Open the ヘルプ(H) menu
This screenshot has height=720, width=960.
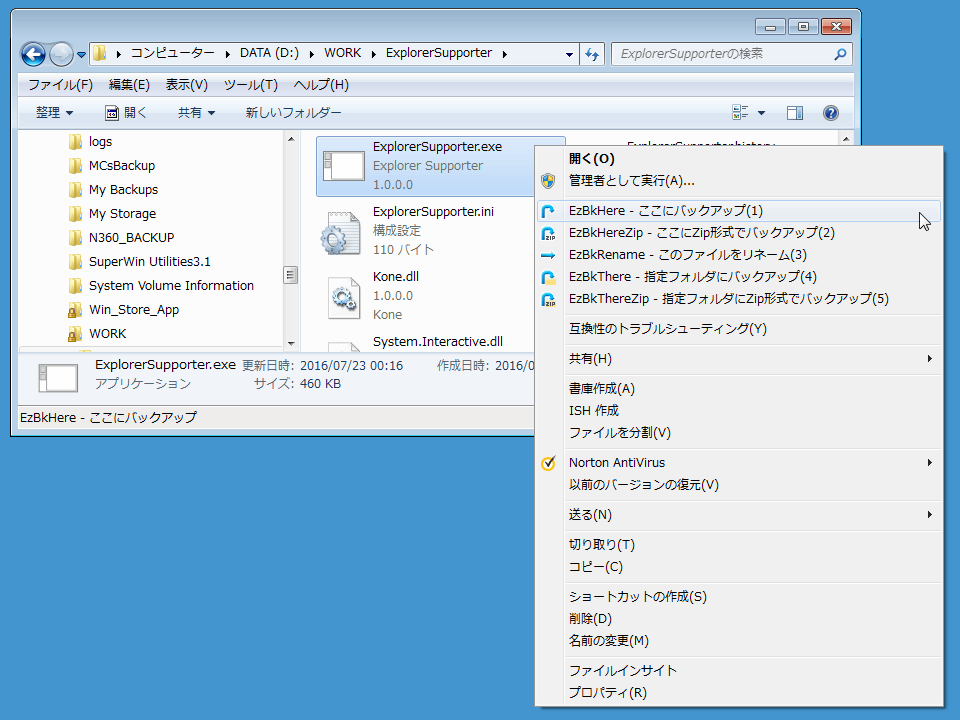click(x=321, y=84)
